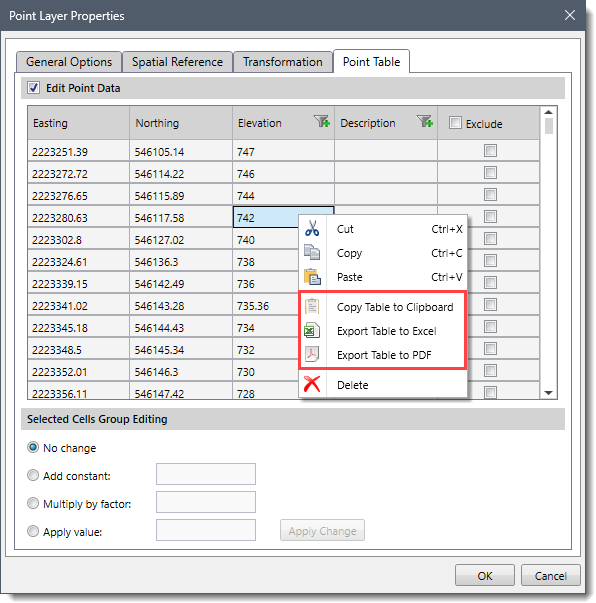Select easting cell 2223302.8
This screenshot has height=603, width=596.
[x=78, y=239]
